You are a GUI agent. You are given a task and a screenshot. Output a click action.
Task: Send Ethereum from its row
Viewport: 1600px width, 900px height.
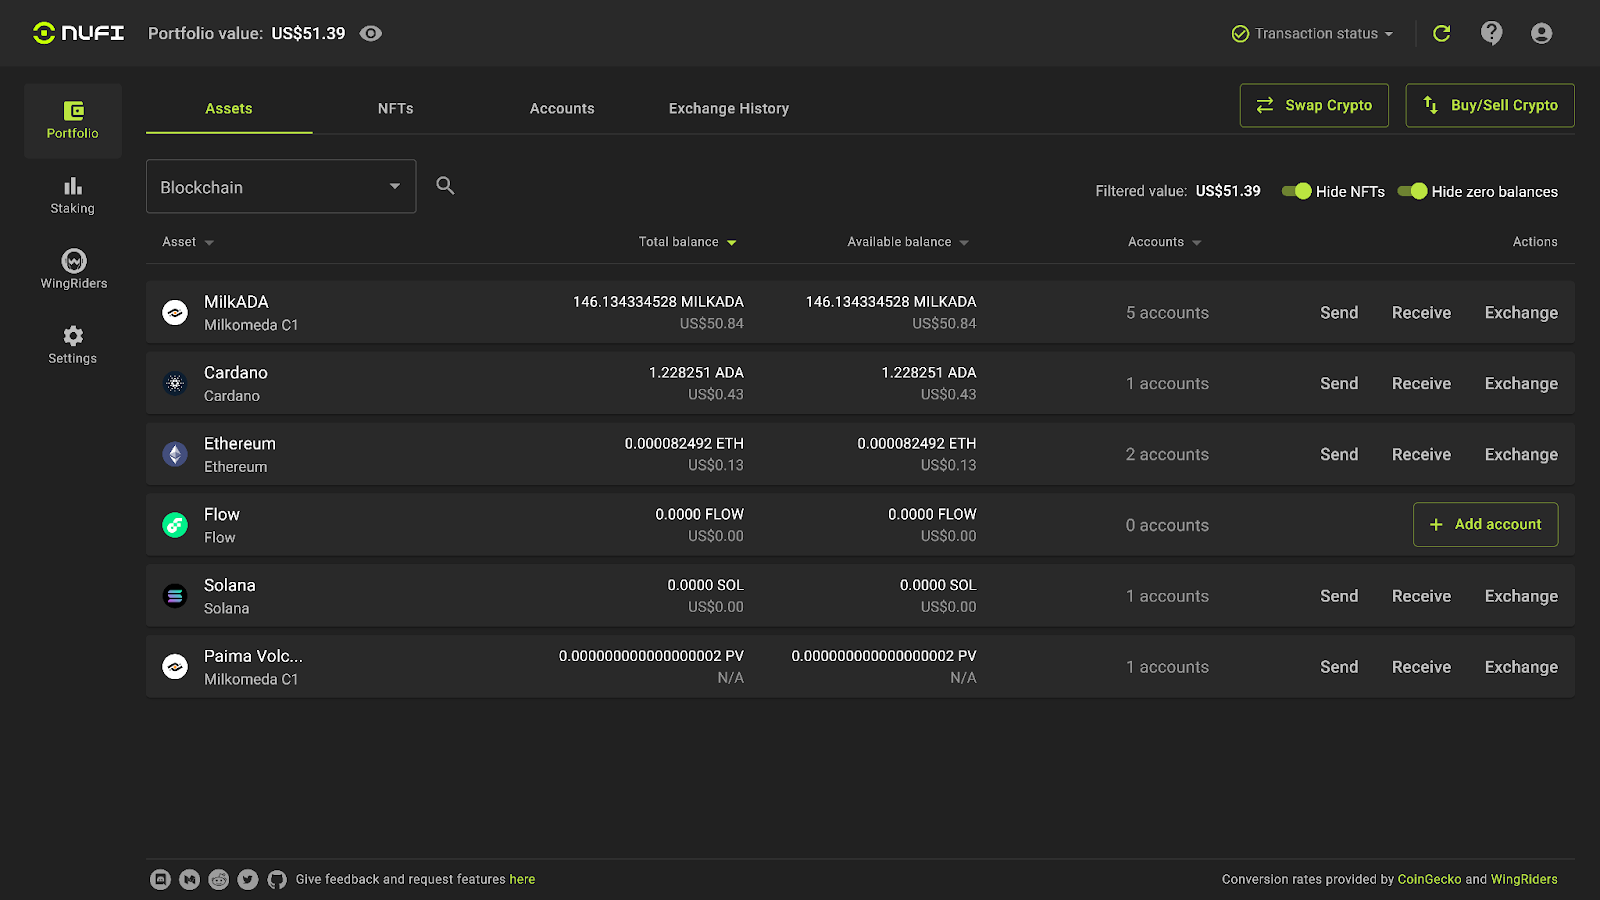(1339, 455)
